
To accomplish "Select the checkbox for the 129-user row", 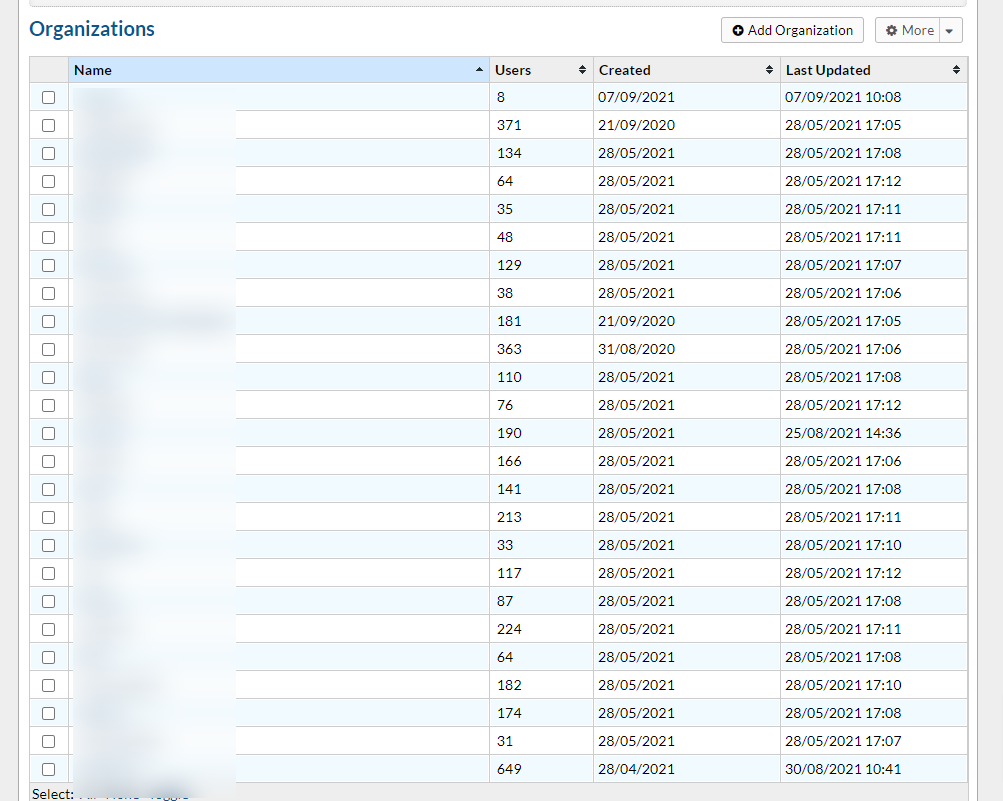I will click(48, 266).
